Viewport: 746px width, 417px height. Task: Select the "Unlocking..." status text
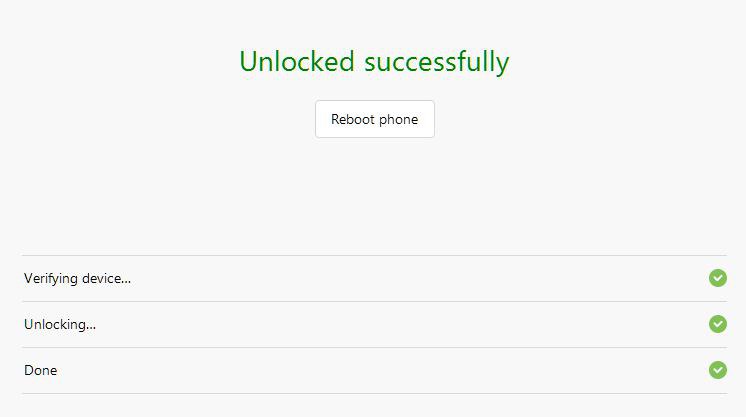(60, 324)
